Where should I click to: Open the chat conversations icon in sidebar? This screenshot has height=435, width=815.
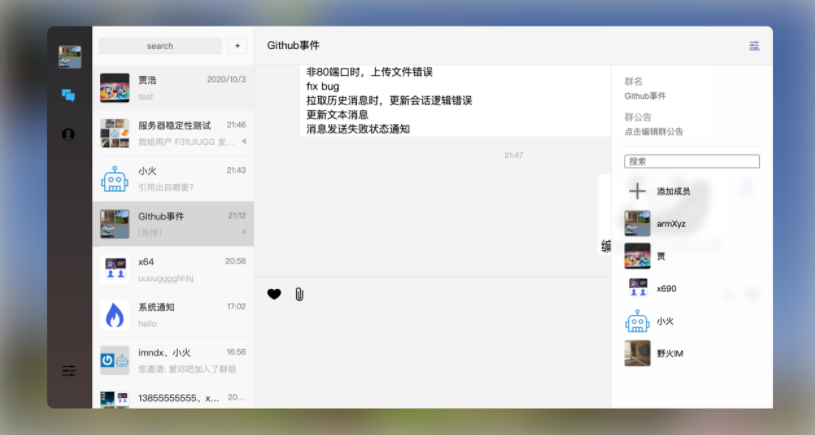(x=68, y=95)
